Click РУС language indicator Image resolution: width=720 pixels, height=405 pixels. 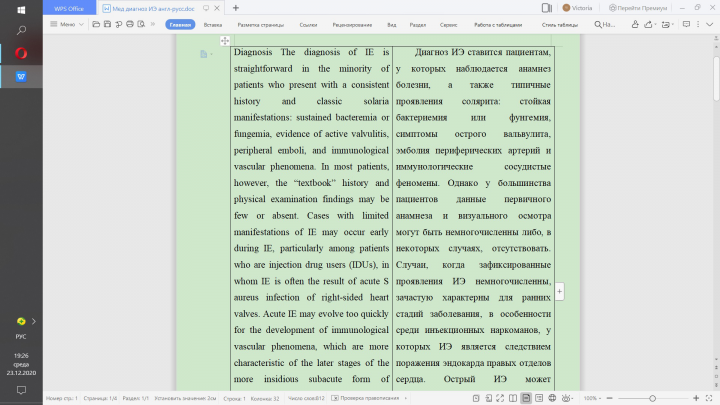(21, 337)
